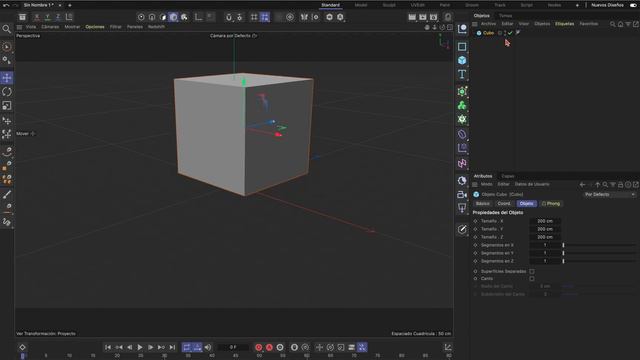Click the Segmentos en X slider
This screenshot has height=360, width=640.
click(599, 245)
